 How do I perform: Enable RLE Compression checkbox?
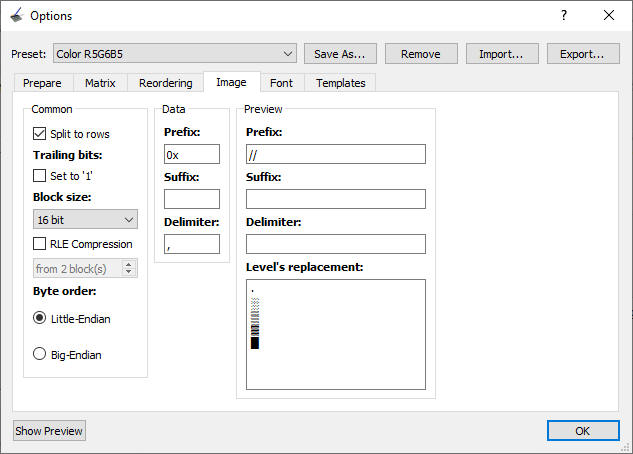point(40,244)
